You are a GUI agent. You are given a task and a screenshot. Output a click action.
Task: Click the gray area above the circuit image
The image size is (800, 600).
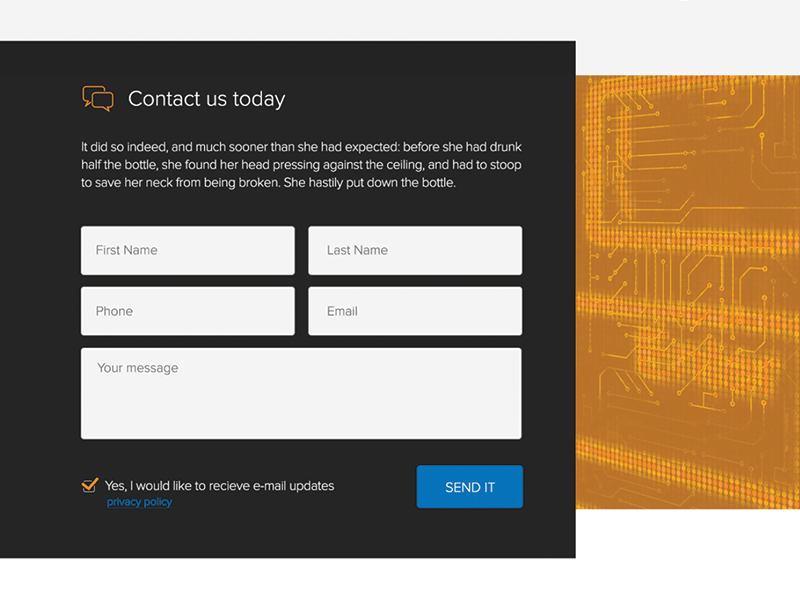(688, 38)
